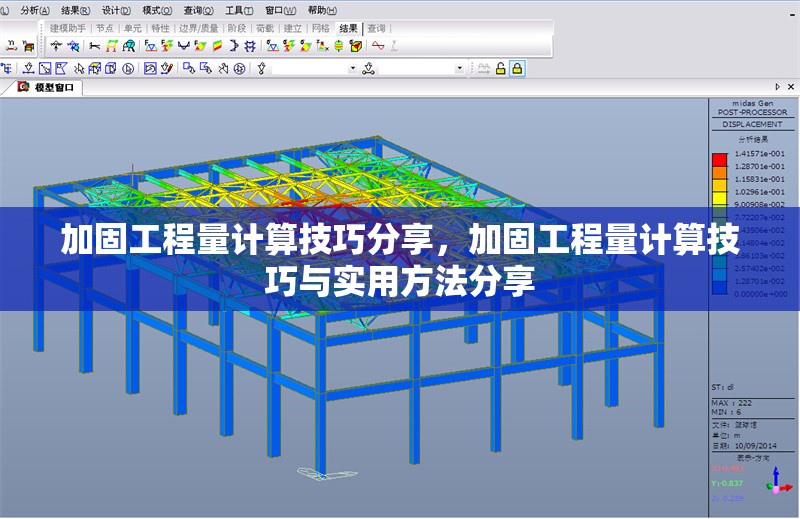This screenshot has width=800, height=519.
Task: Open the 结果(R) menu
Action: point(76,9)
